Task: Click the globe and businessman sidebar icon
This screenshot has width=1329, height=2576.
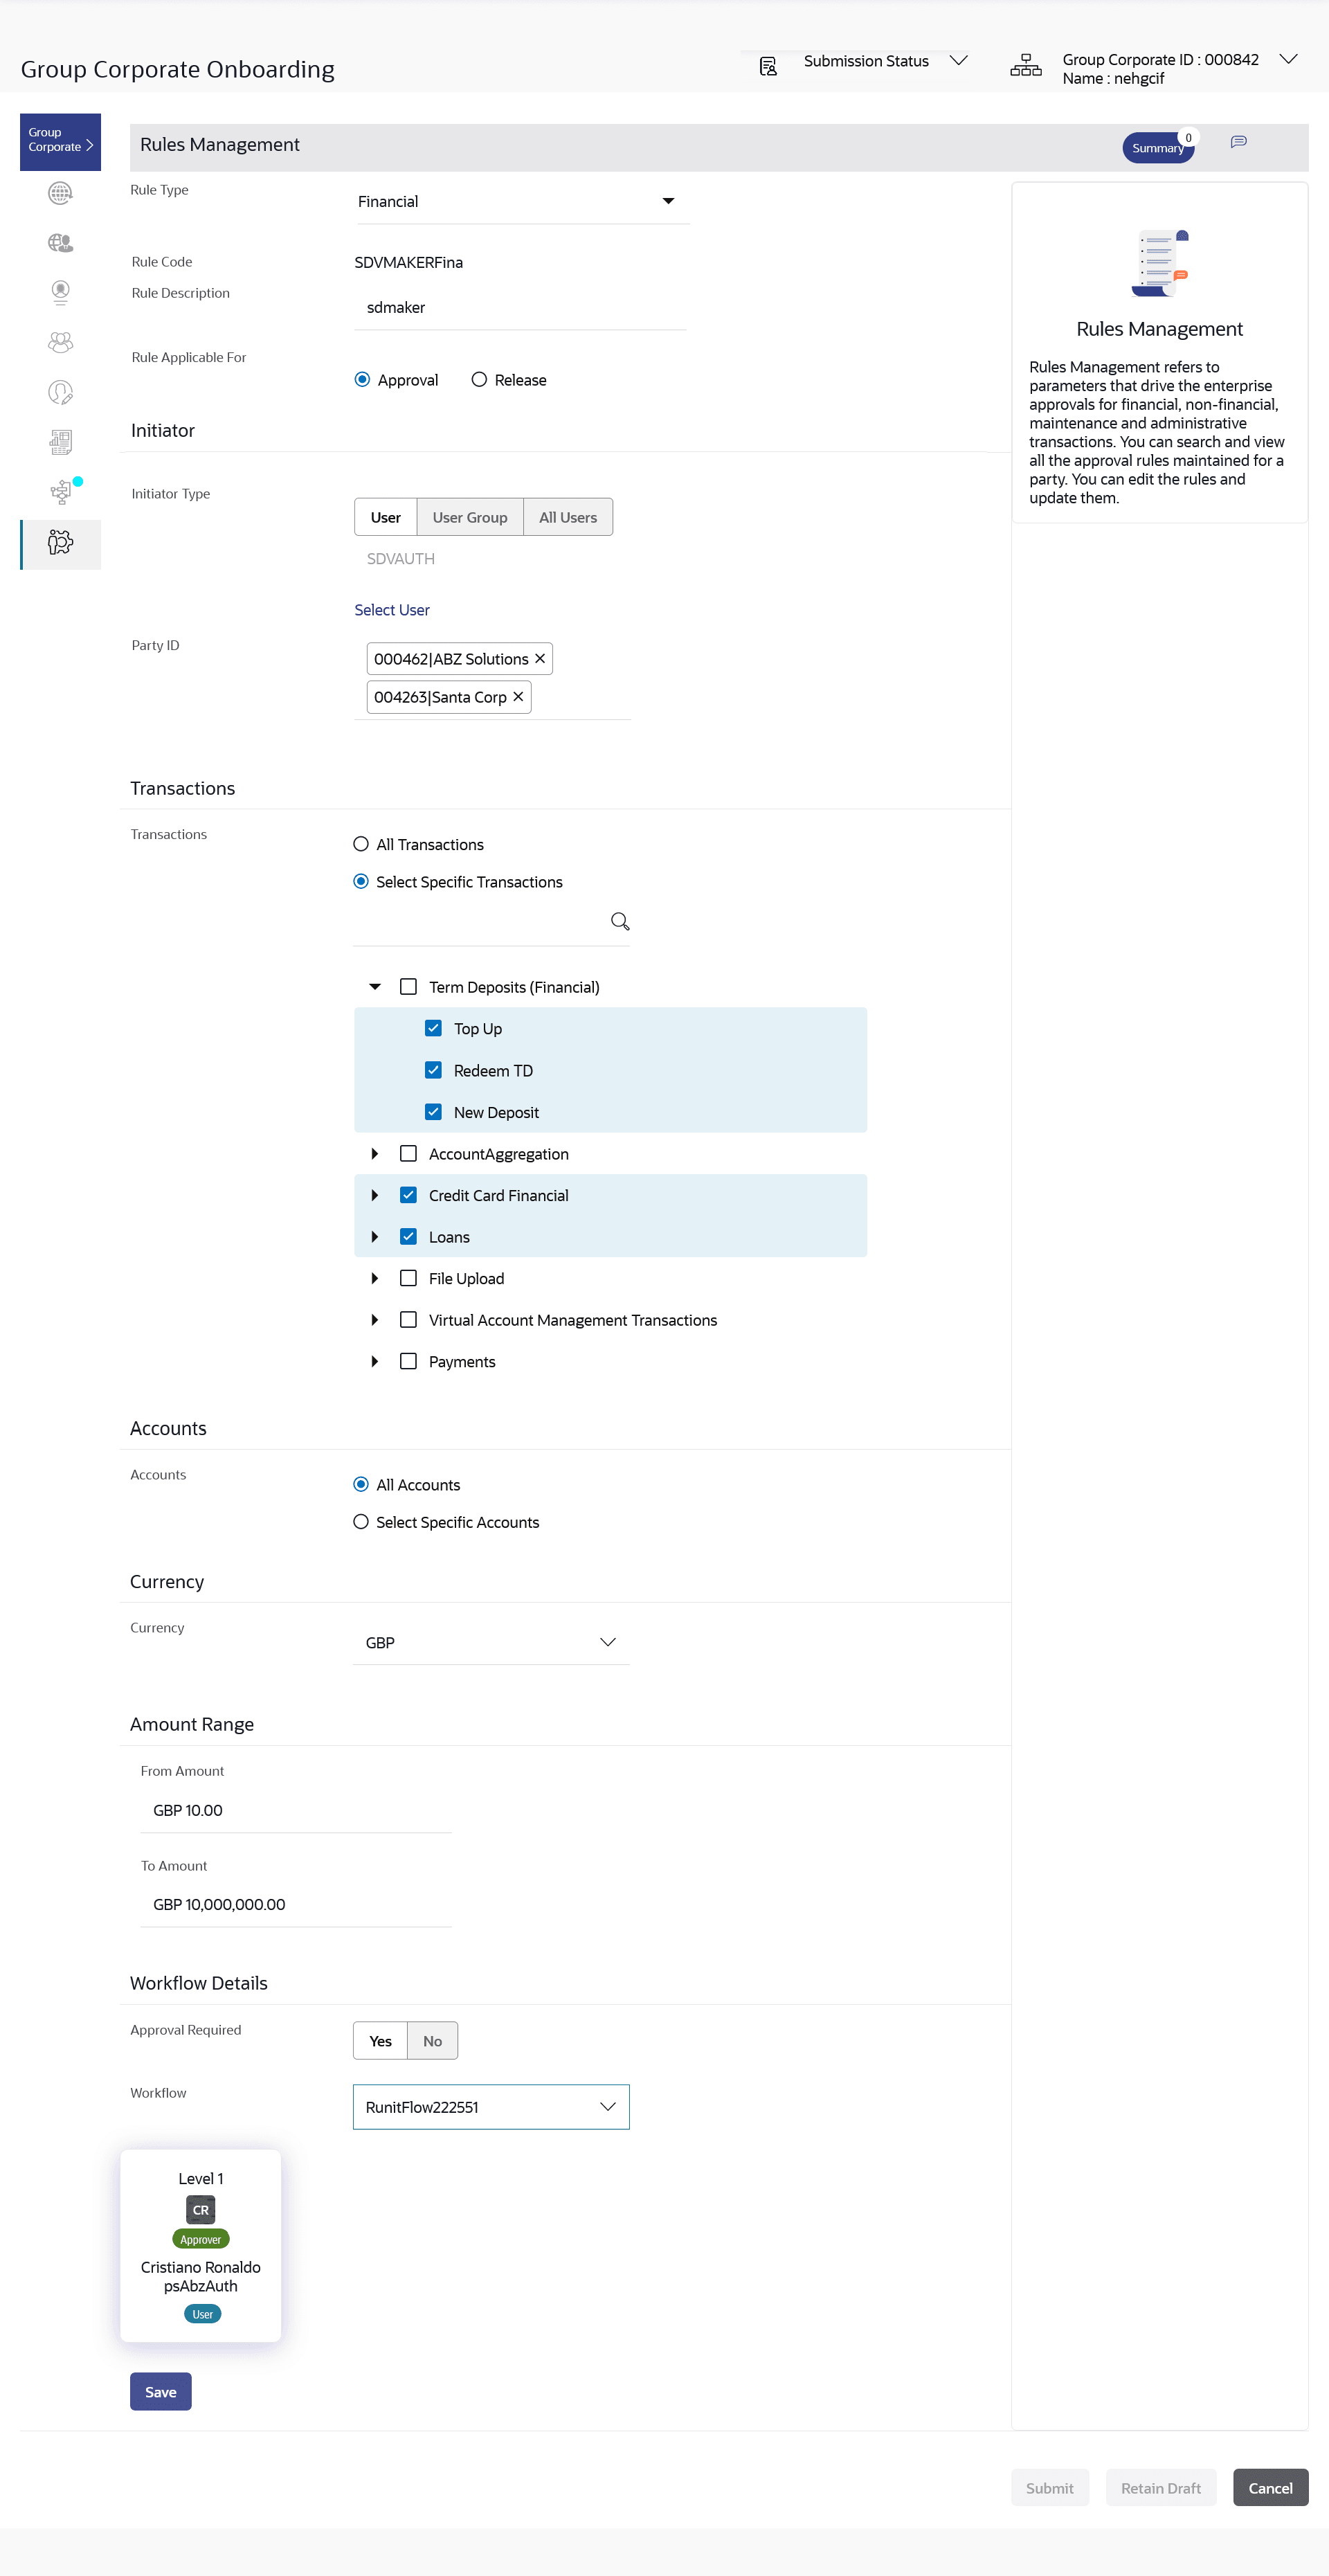Action: [60, 243]
